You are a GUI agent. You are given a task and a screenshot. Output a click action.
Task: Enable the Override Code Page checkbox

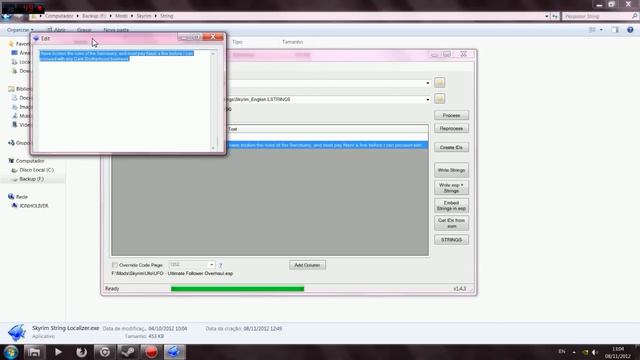(115, 265)
